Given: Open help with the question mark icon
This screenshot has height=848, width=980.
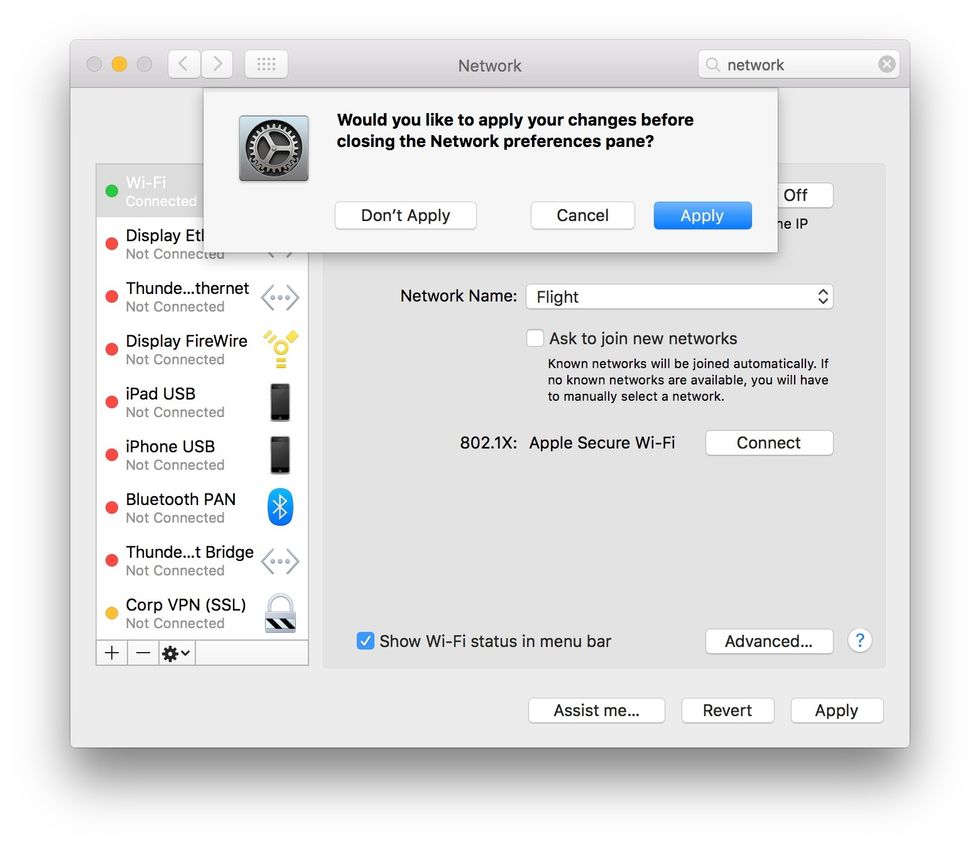Looking at the screenshot, I should (x=860, y=641).
